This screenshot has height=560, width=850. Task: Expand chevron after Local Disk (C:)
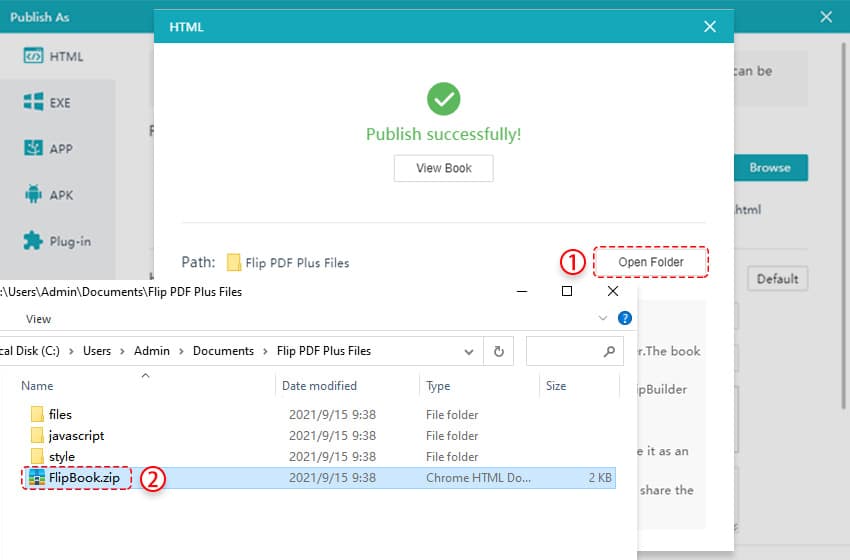(x=71, y=351)
